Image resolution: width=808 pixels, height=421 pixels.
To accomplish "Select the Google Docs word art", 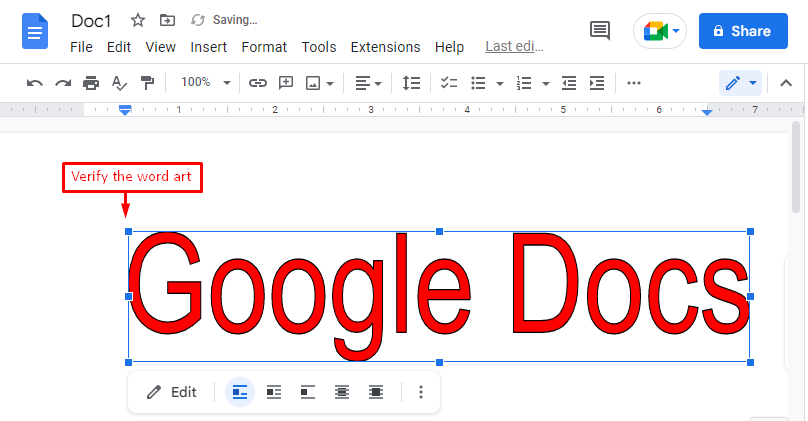I will [x=439, y=296].
